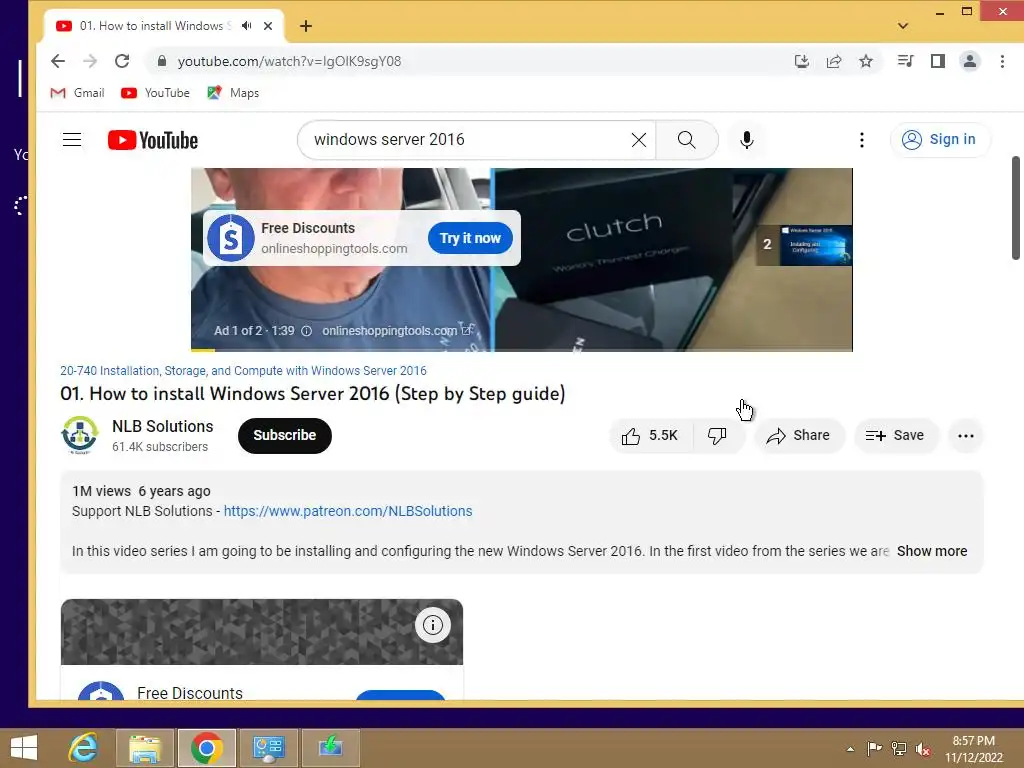Start voice search with the microphone

[x=747, y=140]
